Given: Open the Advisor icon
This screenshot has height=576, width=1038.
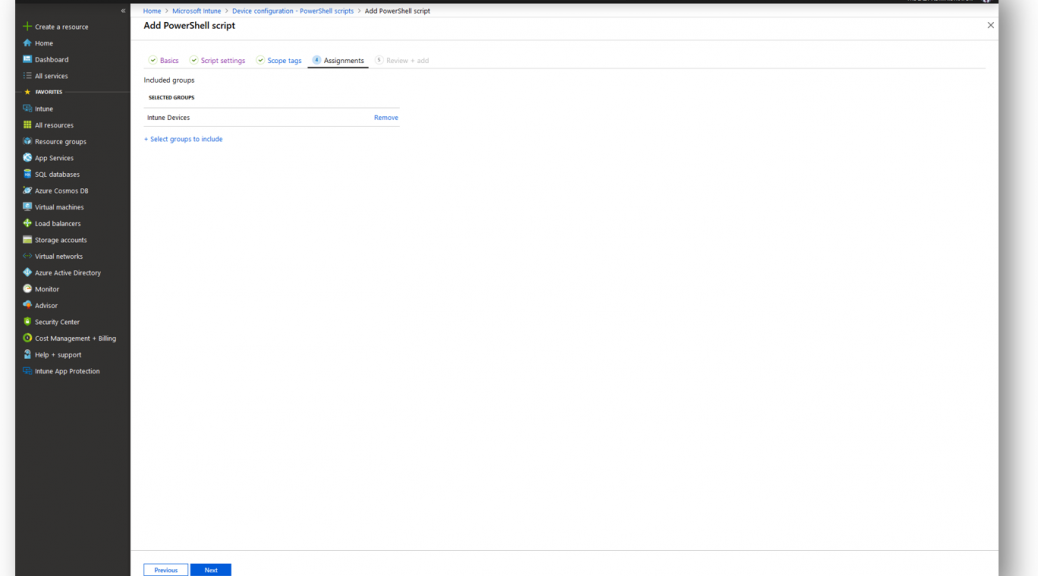Looking at the screenshot, I should point(27,305).
